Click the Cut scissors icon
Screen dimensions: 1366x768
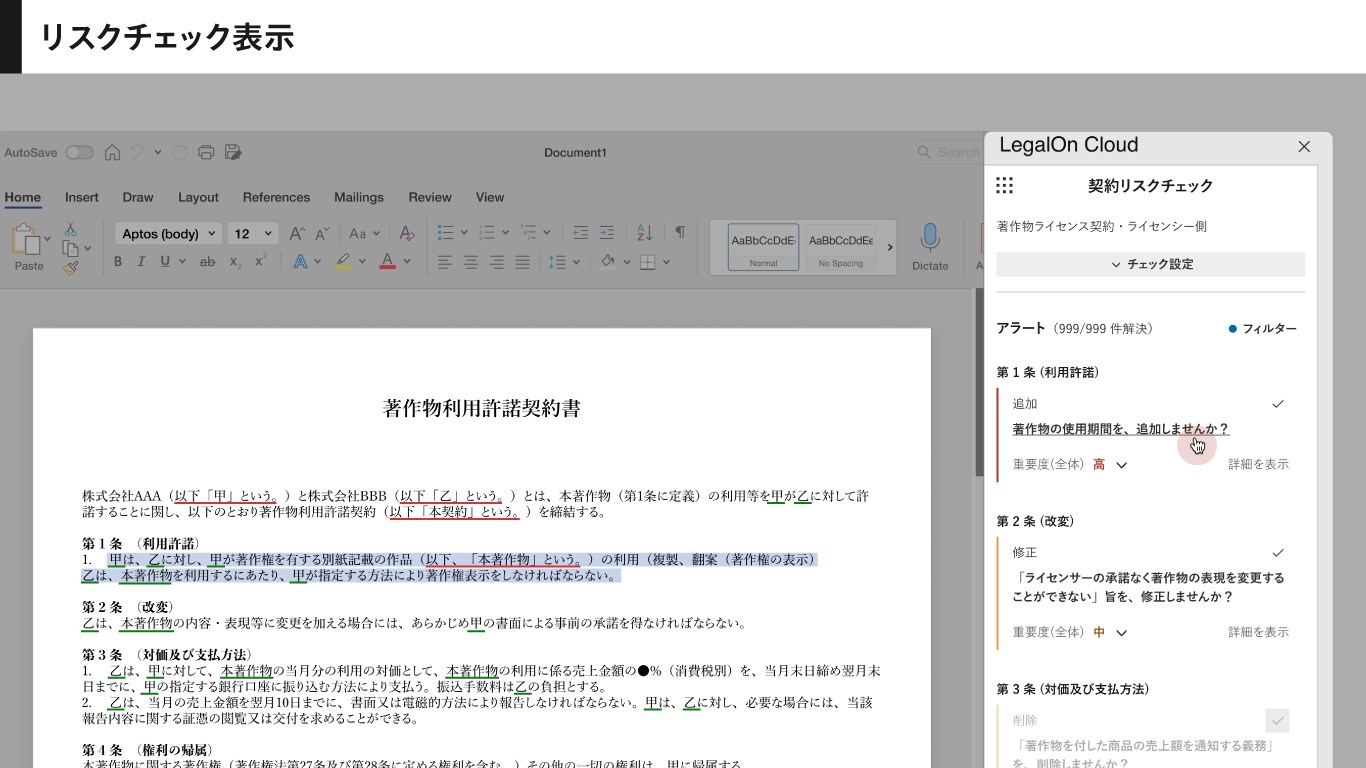coord(71,229)
